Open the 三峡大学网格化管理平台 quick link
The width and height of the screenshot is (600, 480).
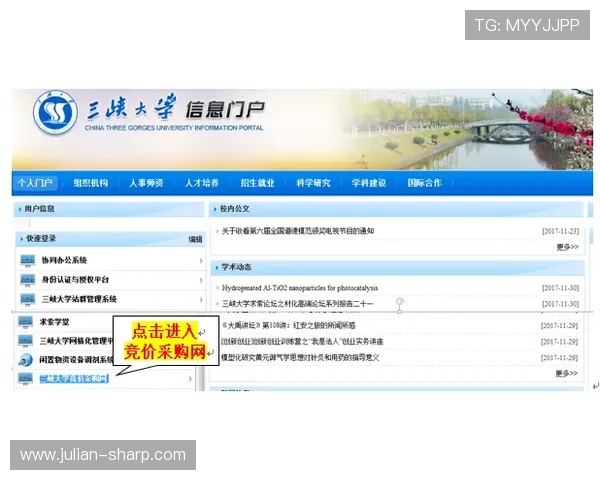76,341
